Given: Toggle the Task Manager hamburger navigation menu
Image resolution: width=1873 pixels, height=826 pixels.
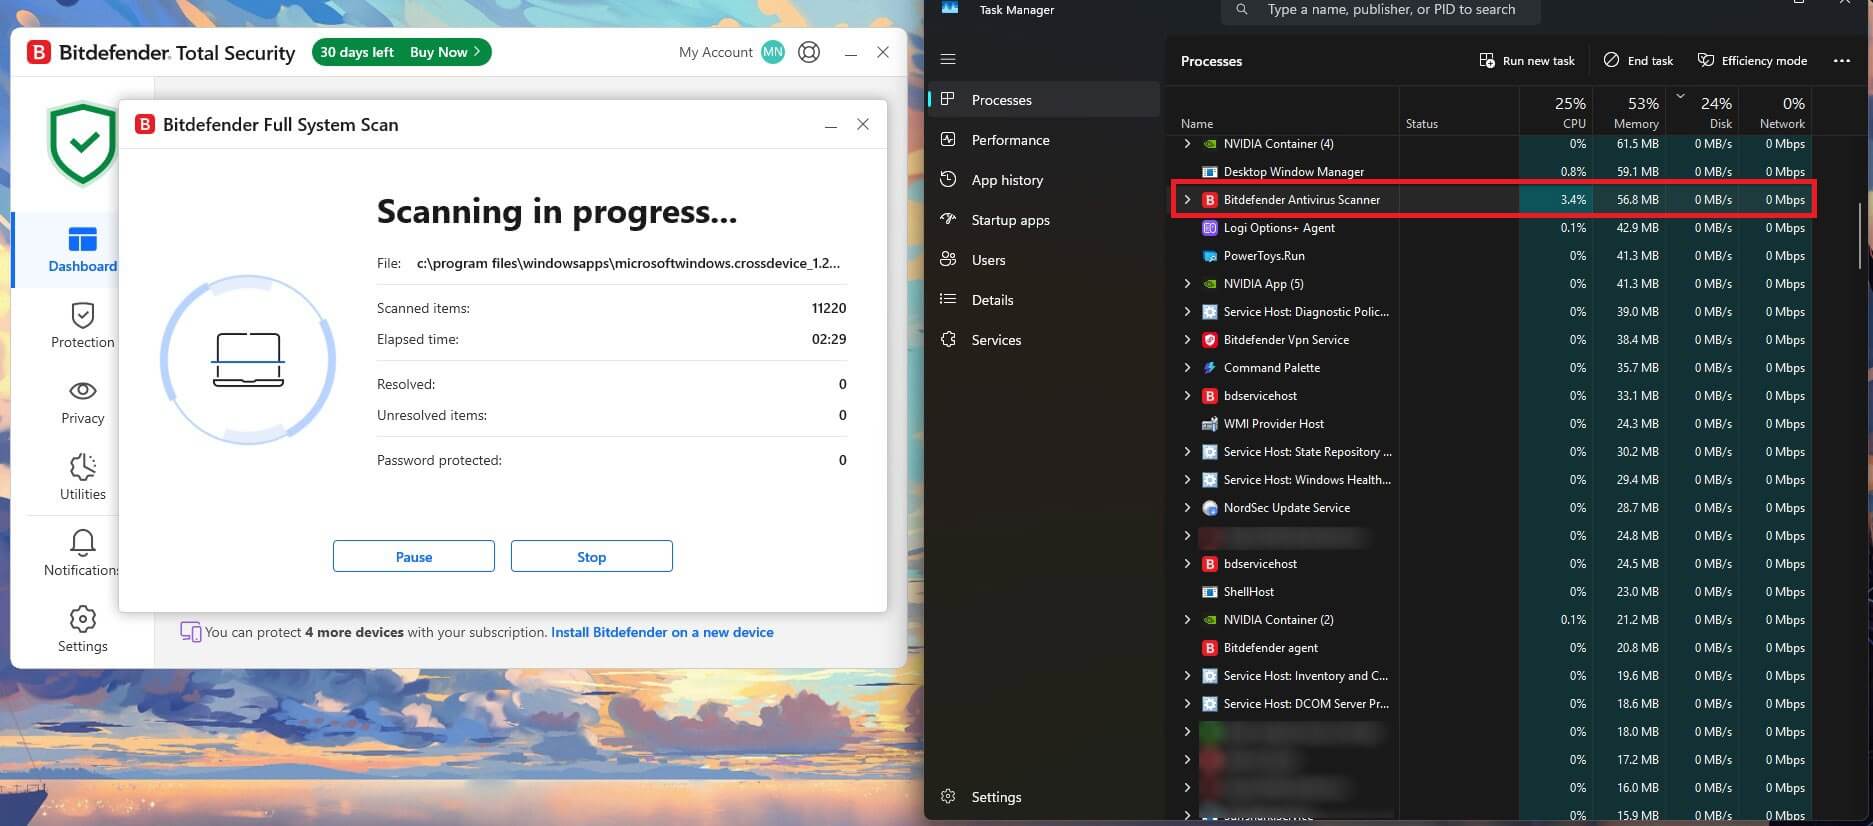Looking at the screenshot, I should (948, 60).
